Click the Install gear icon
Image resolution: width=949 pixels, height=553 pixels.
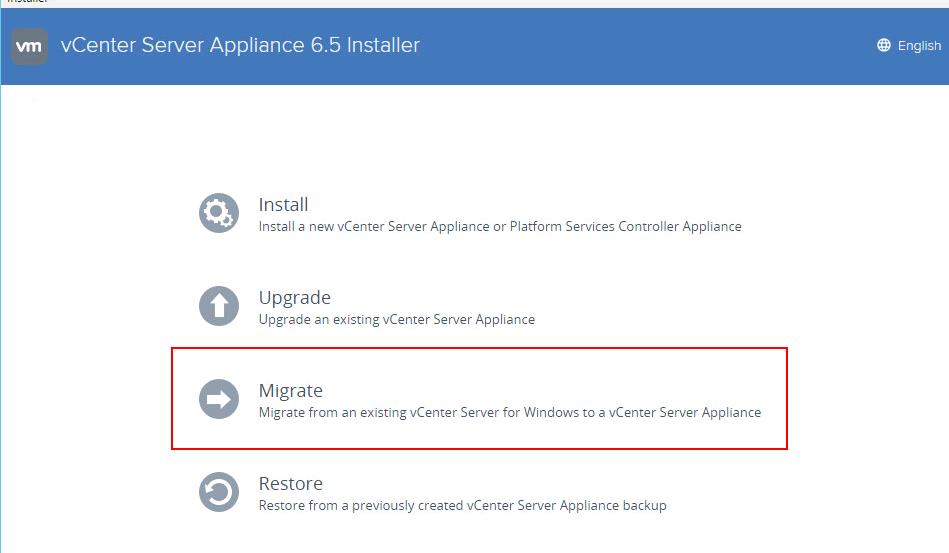click(218, 213)
